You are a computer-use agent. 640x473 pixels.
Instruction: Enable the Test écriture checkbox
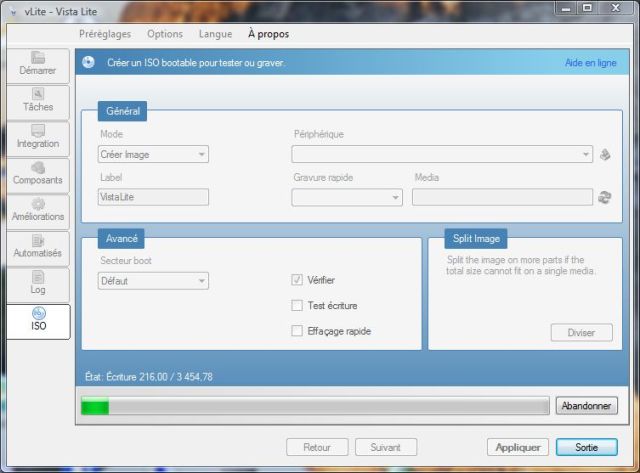click(x=297, y=305)
